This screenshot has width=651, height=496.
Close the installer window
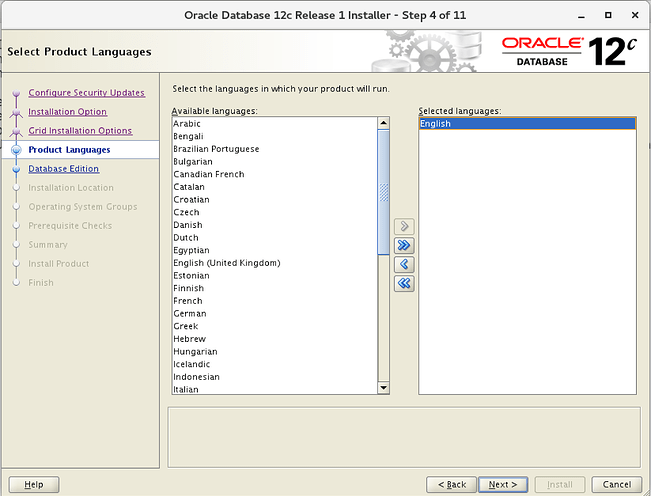635,15
